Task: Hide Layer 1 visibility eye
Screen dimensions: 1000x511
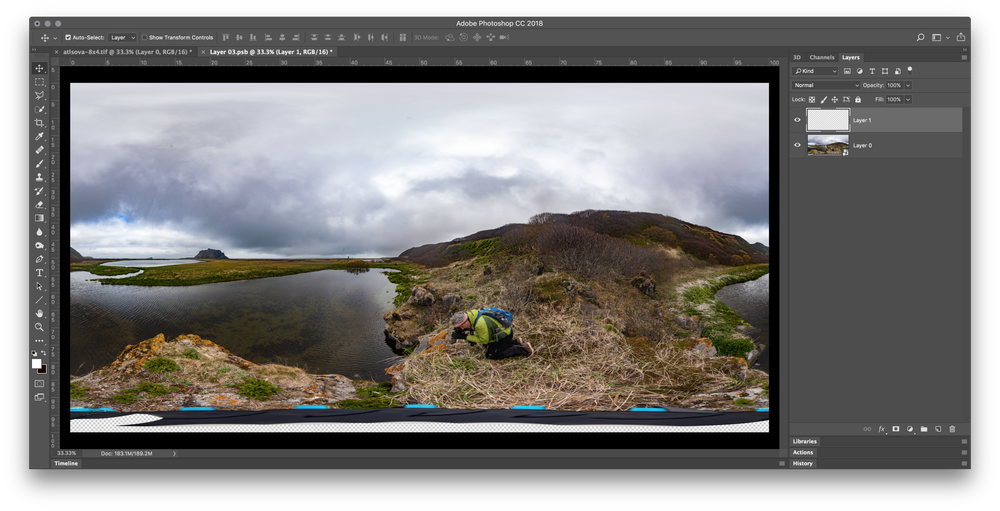Action: (797, 120)
